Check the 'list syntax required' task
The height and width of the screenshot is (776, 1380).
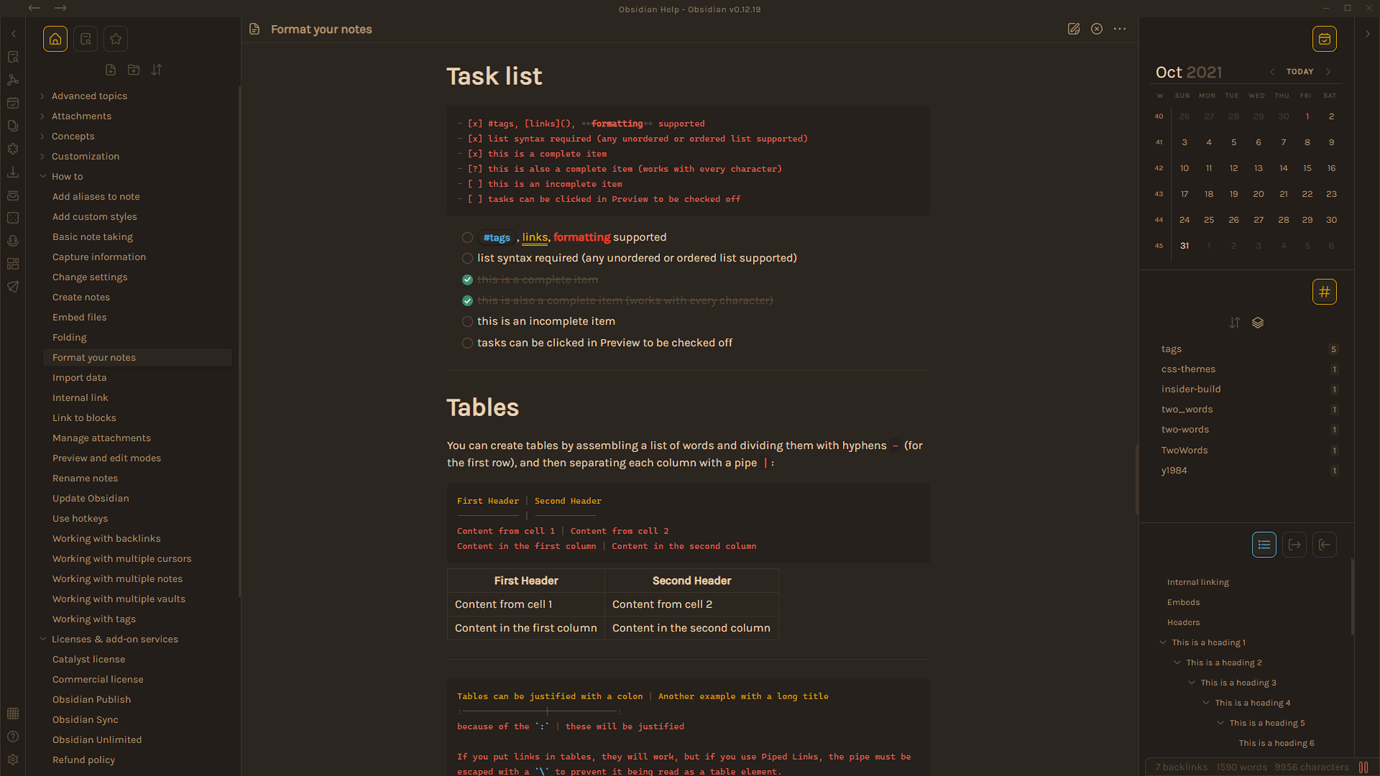click(467, 259)
